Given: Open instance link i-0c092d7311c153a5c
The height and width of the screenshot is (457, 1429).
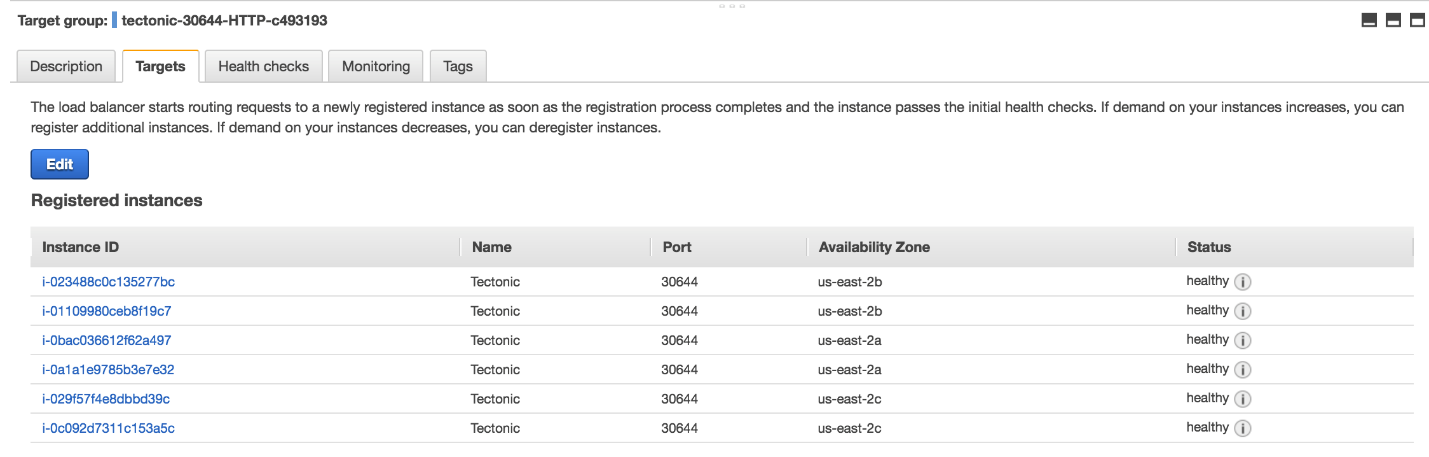Looking at the screenshot, I should [x=108, y=428].
